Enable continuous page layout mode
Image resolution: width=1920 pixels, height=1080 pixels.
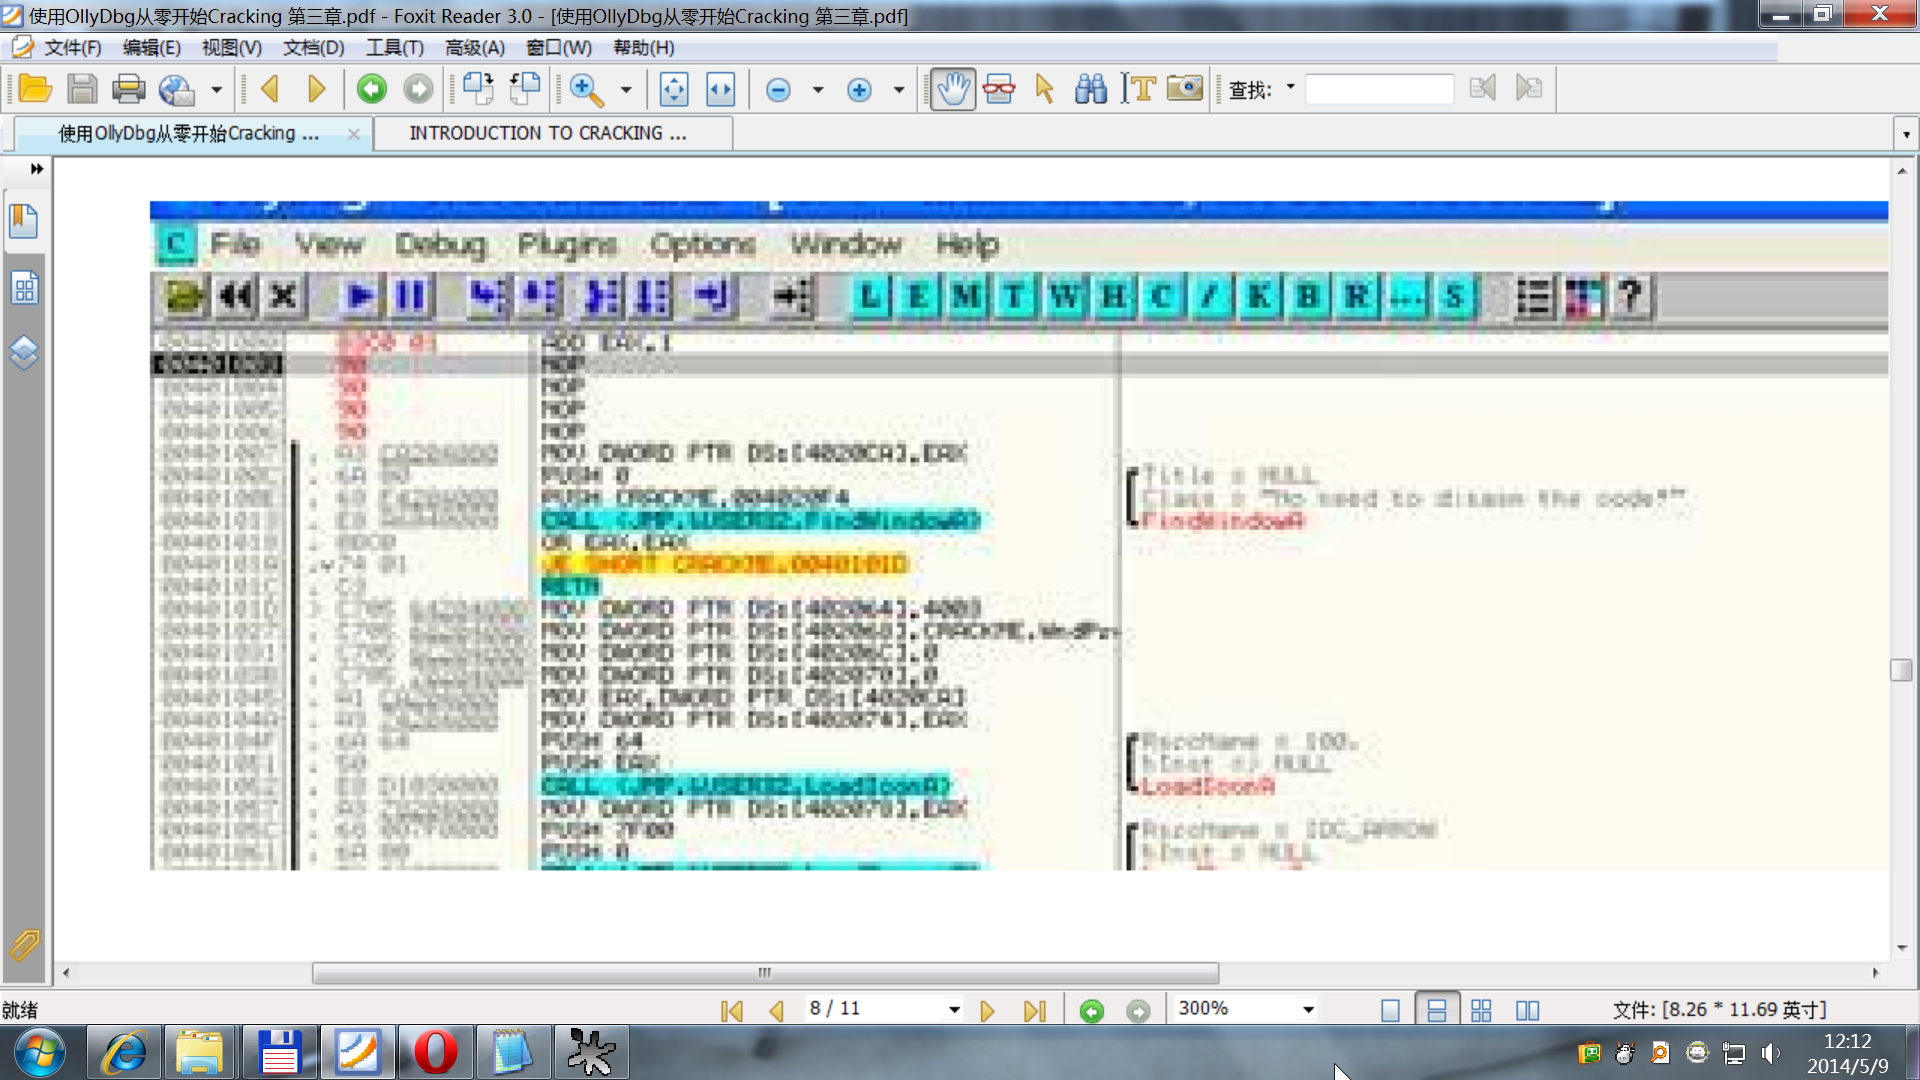click(1436, 1010)
